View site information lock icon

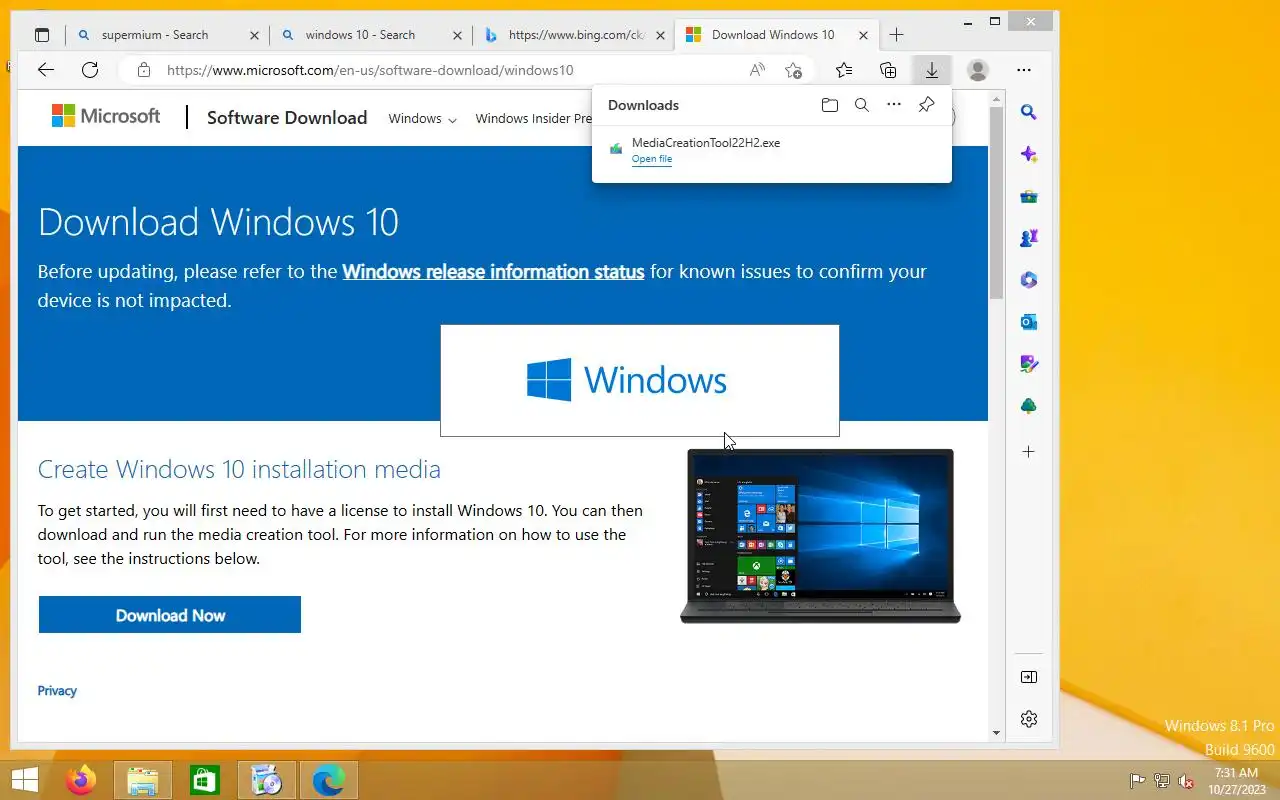point(143,70)
